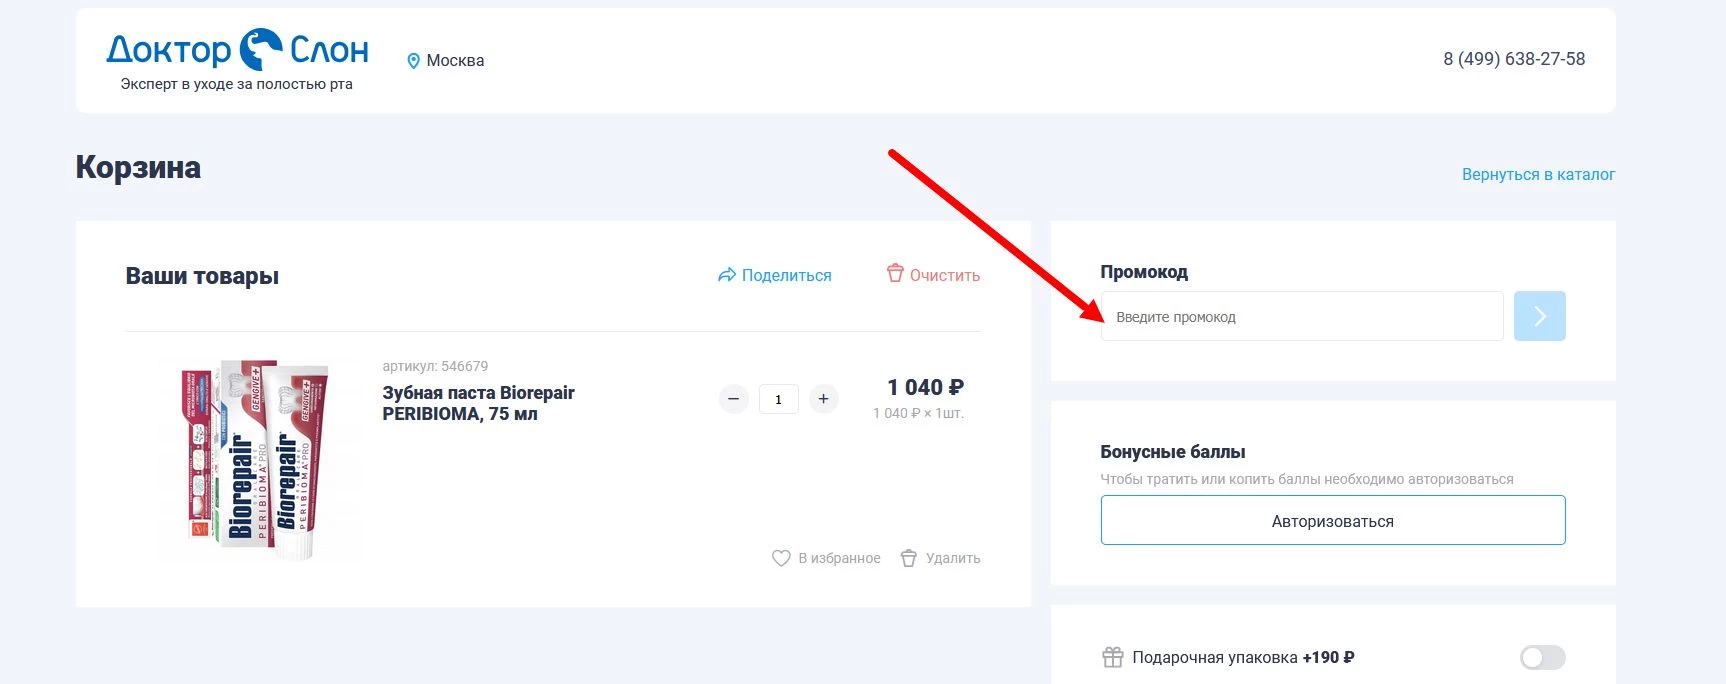
Task: Click the product quantity number field
Action: (778, 399)
